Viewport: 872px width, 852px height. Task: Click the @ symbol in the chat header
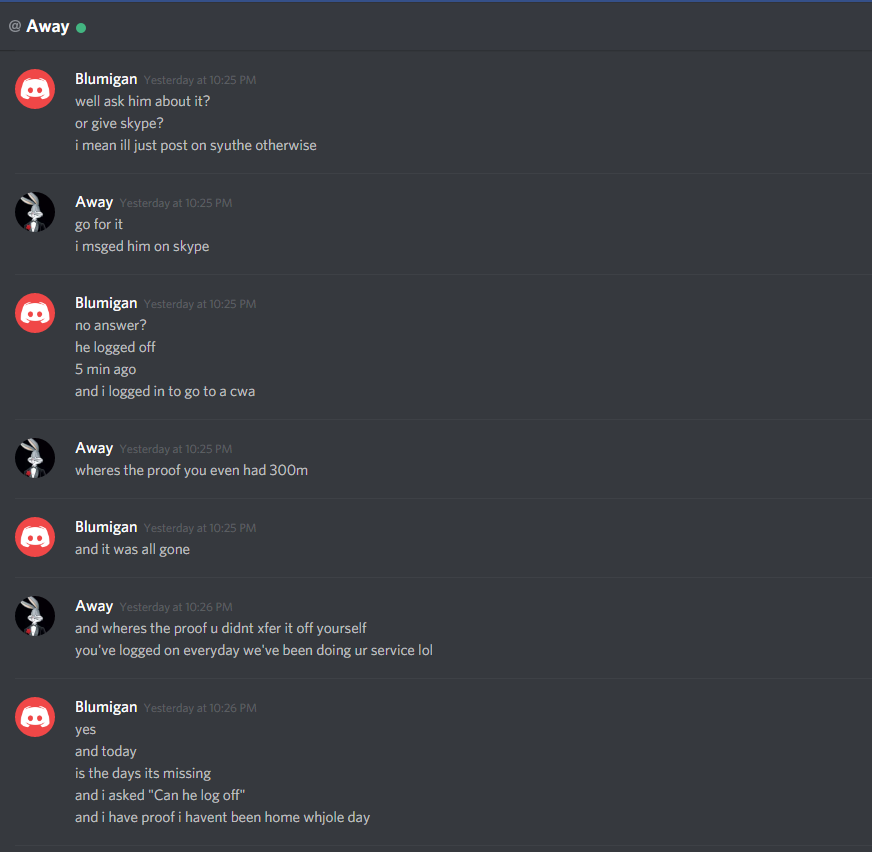pos(15,26)
